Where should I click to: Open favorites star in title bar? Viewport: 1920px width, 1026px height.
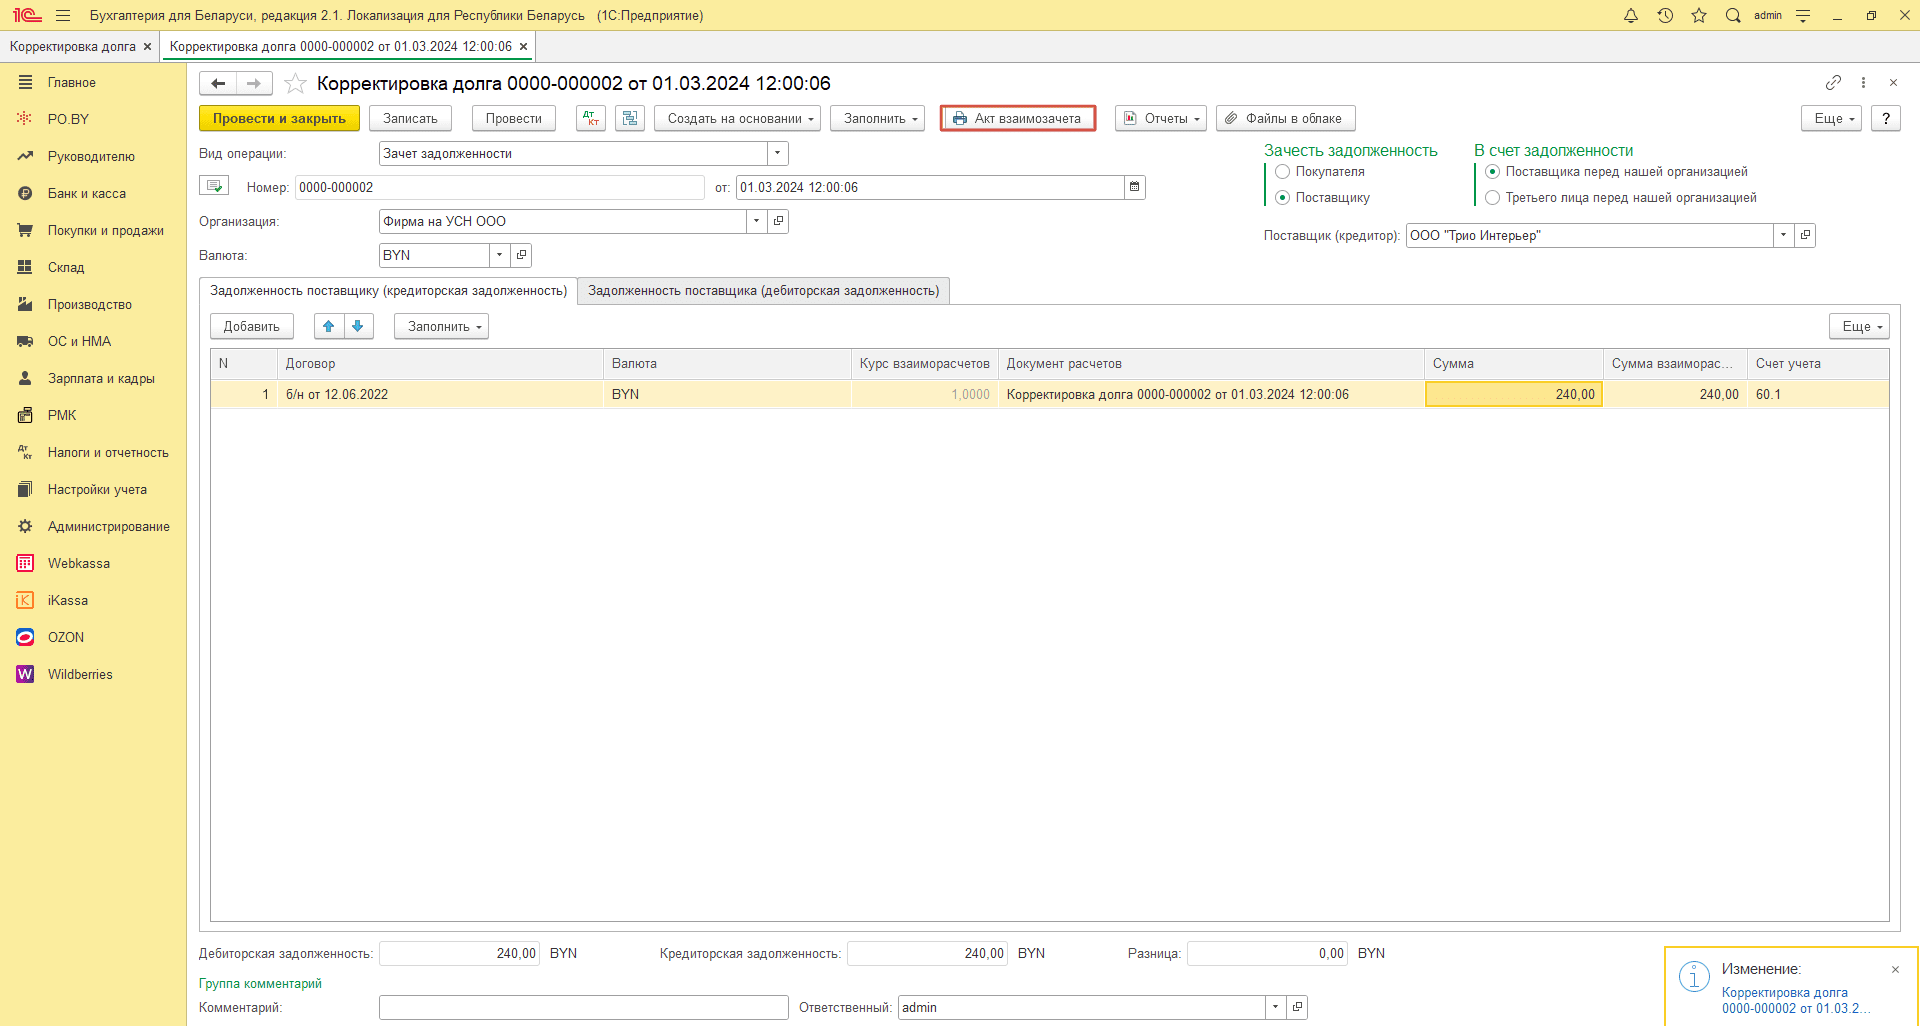pos(1699,15)
